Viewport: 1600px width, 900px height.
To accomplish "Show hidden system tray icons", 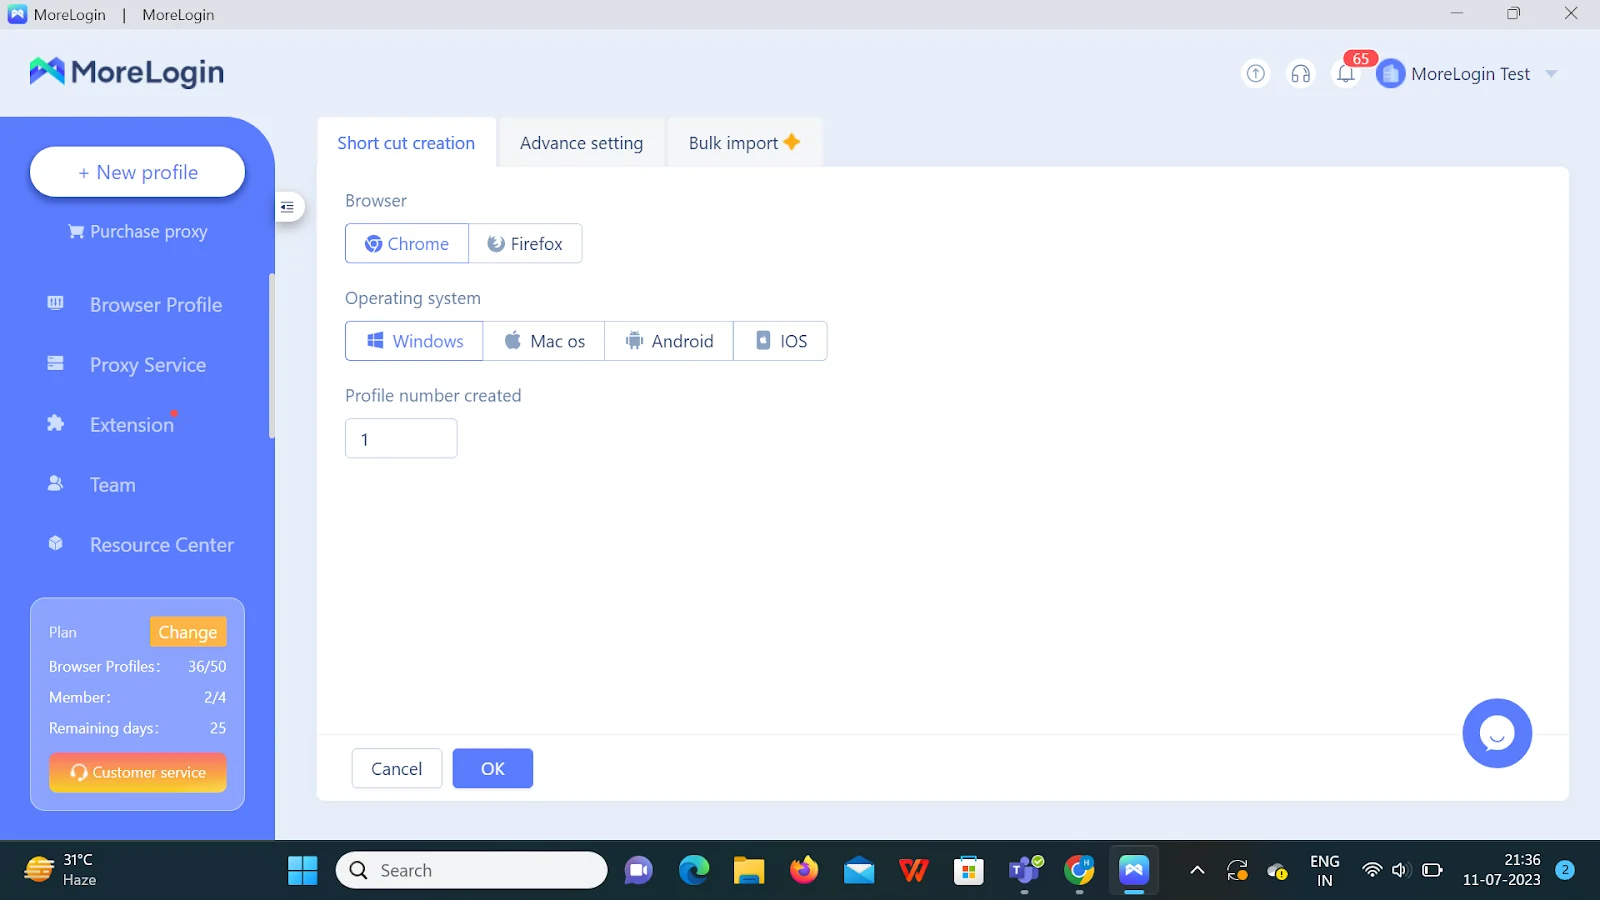I will tap(1197, 870).
